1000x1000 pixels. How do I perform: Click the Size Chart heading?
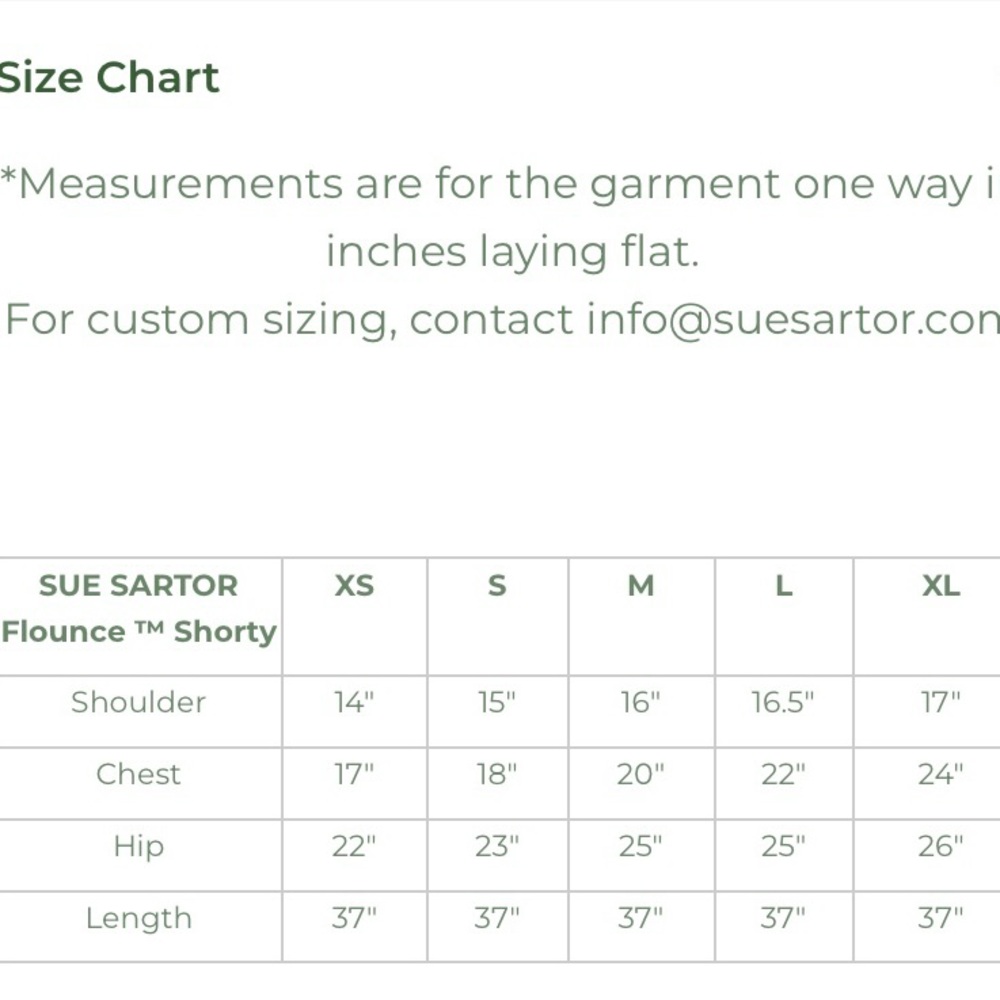tap(109, 78)
